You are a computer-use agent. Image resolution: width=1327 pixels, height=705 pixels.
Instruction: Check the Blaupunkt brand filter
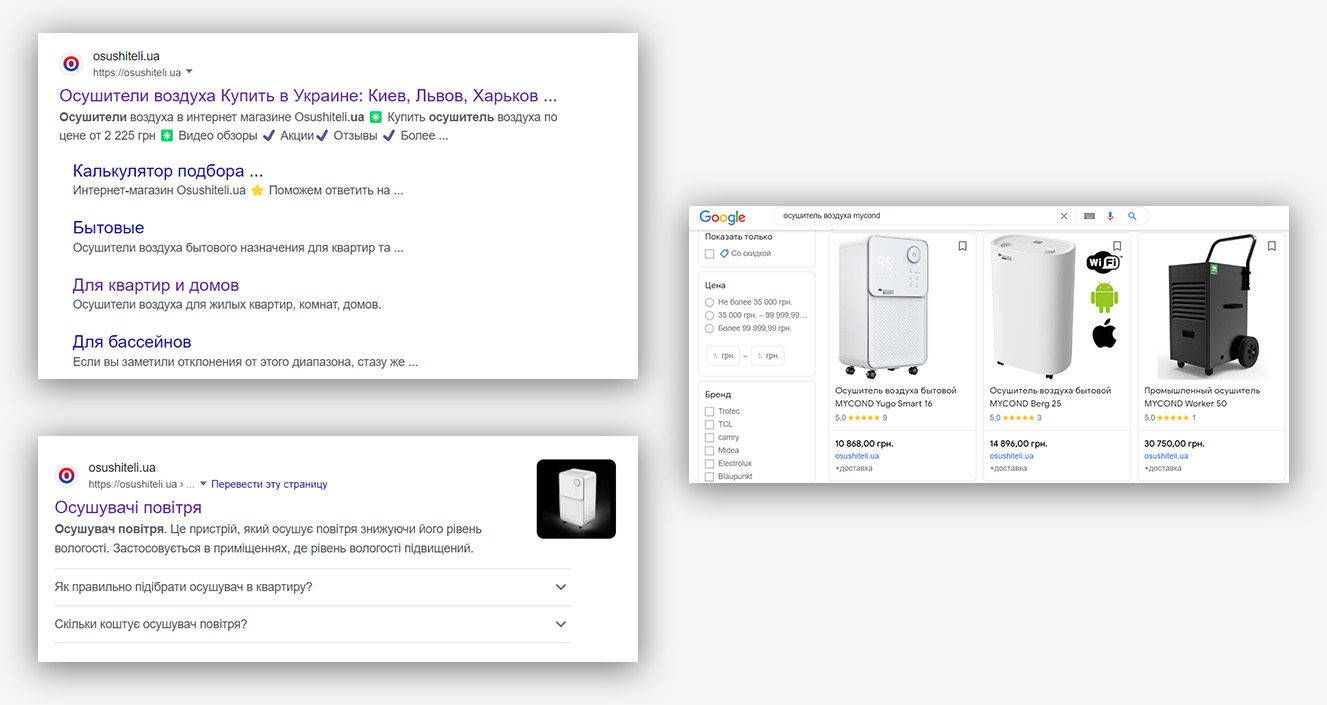(x=709, y=477)
